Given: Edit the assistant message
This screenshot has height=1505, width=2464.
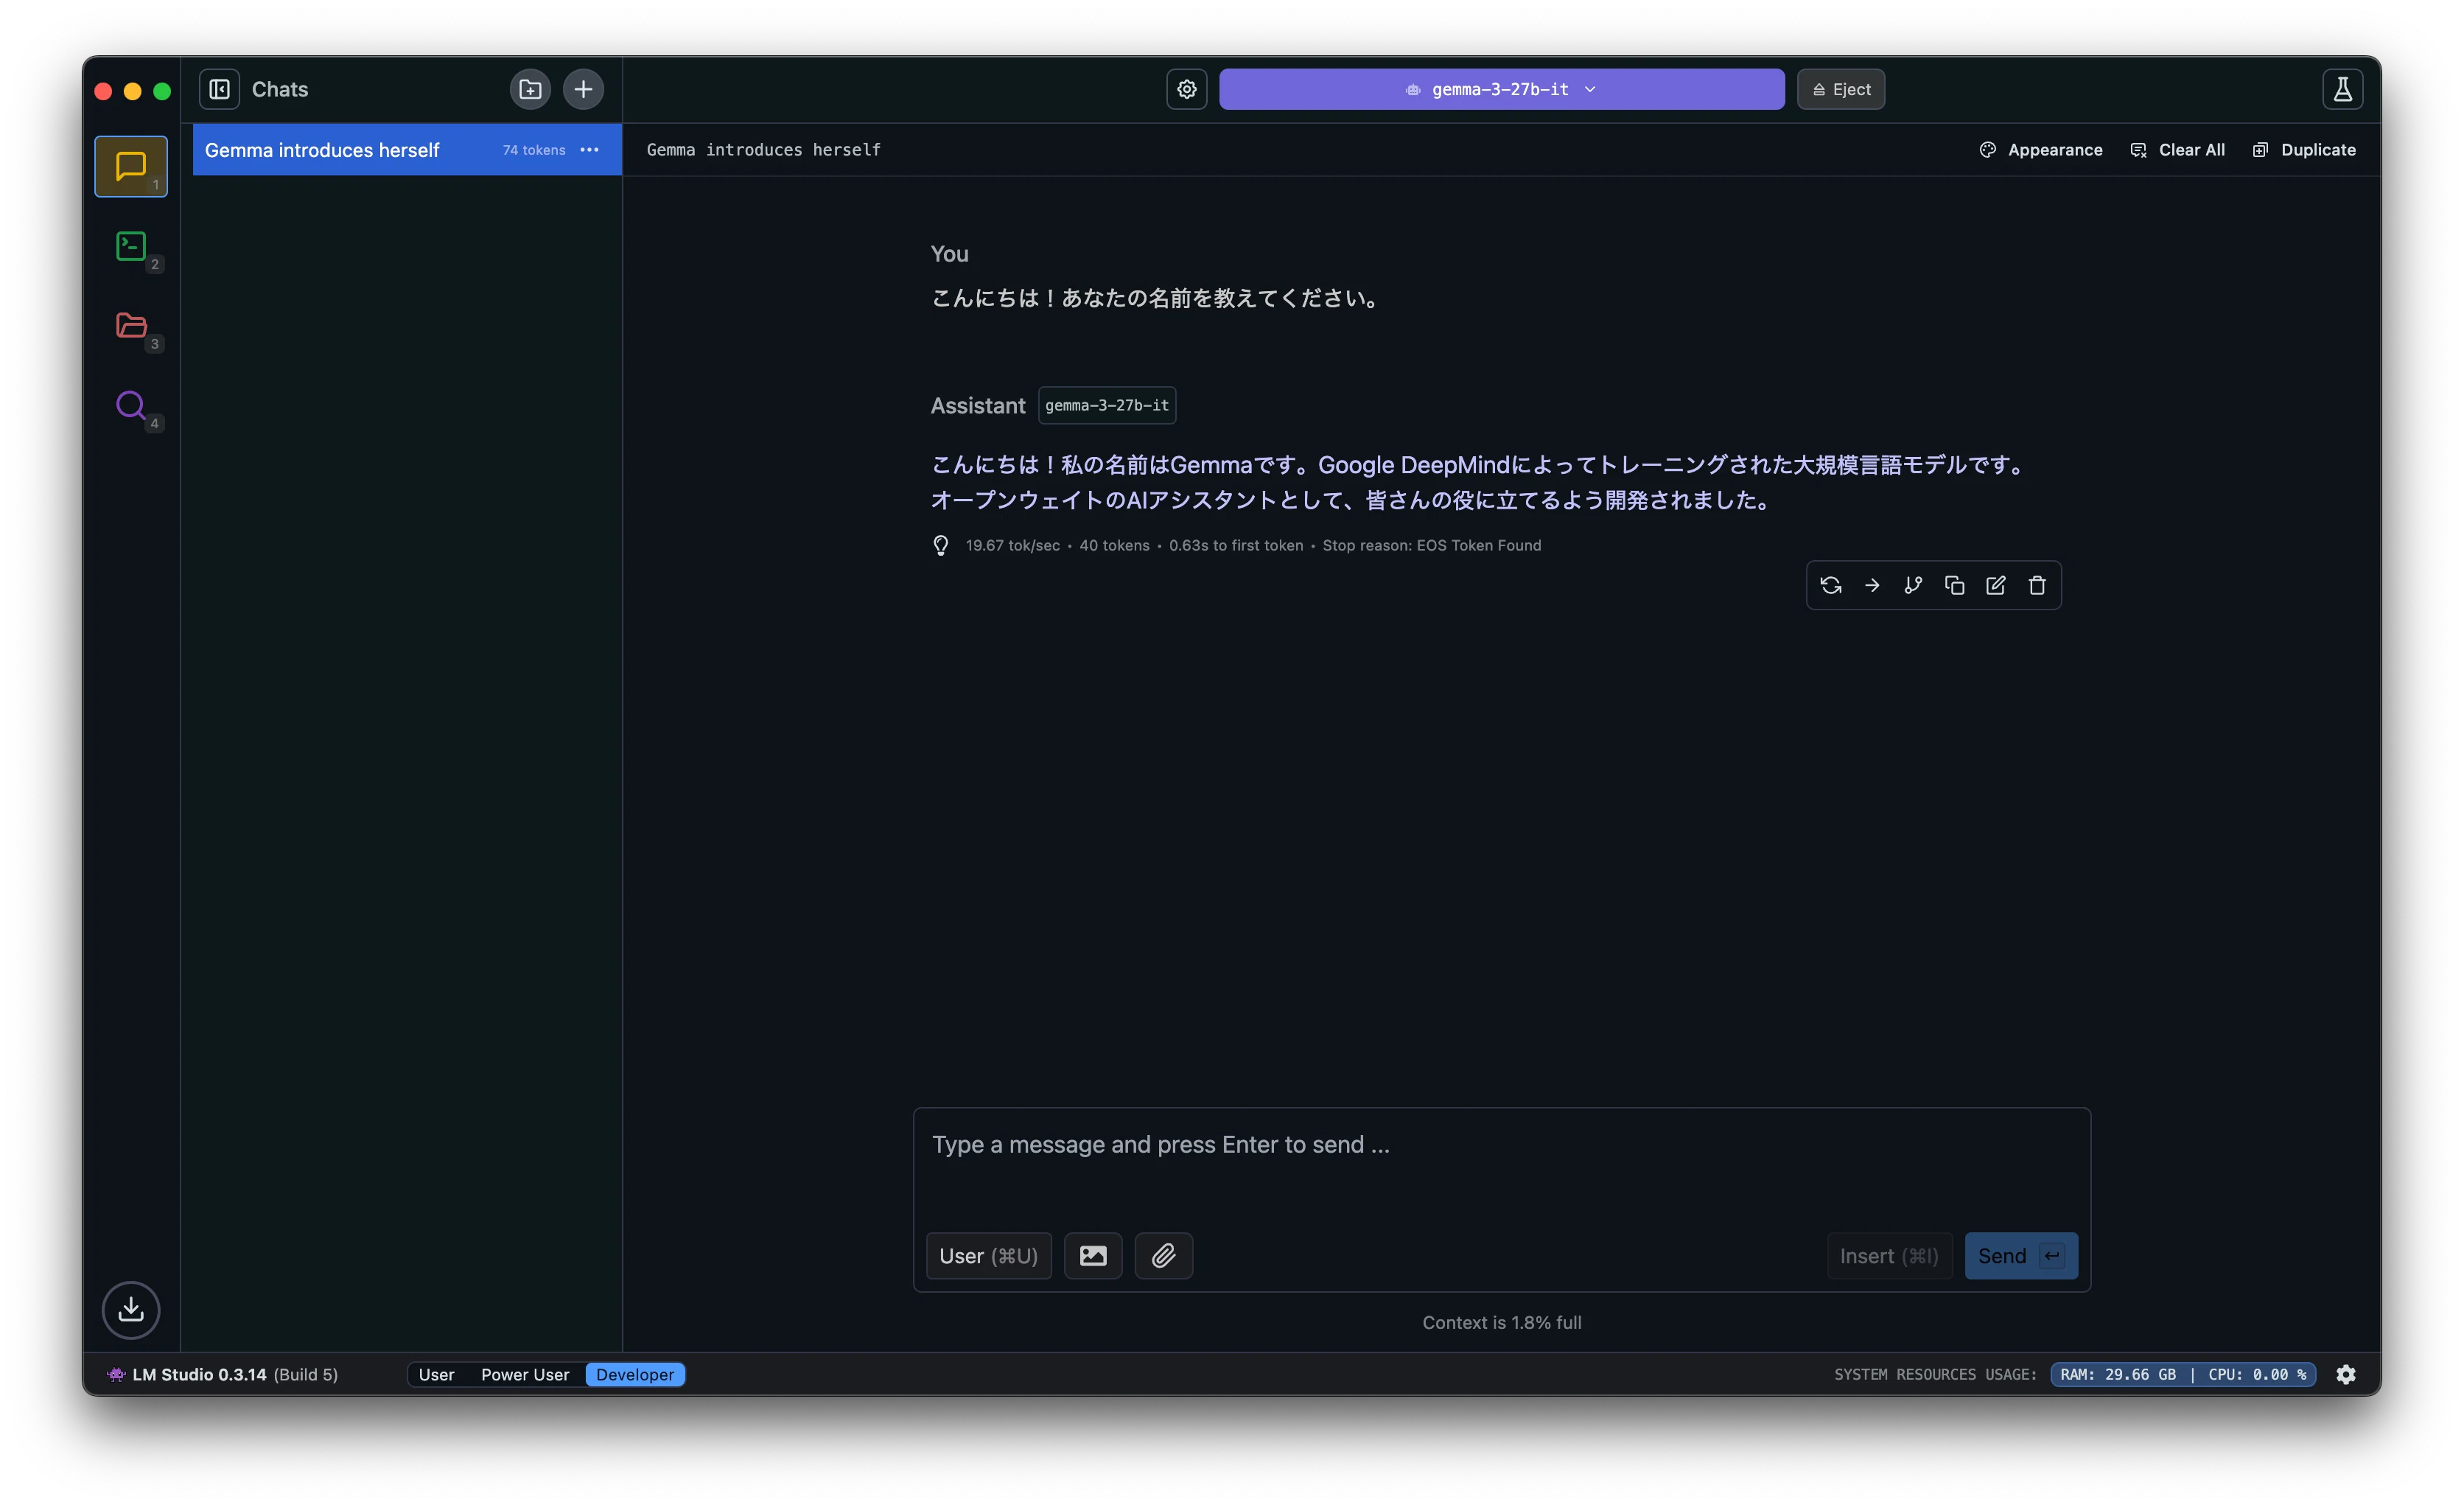Looking at the screenshot, I should (x=1995, y=585).
